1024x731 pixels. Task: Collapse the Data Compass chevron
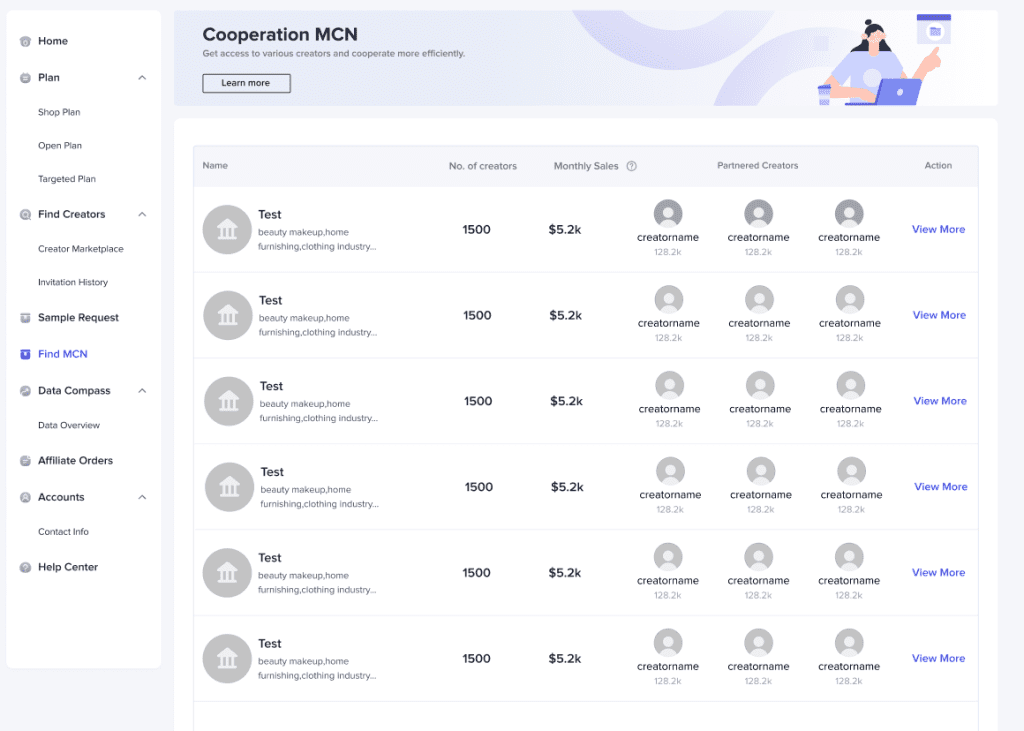[142, 391]
